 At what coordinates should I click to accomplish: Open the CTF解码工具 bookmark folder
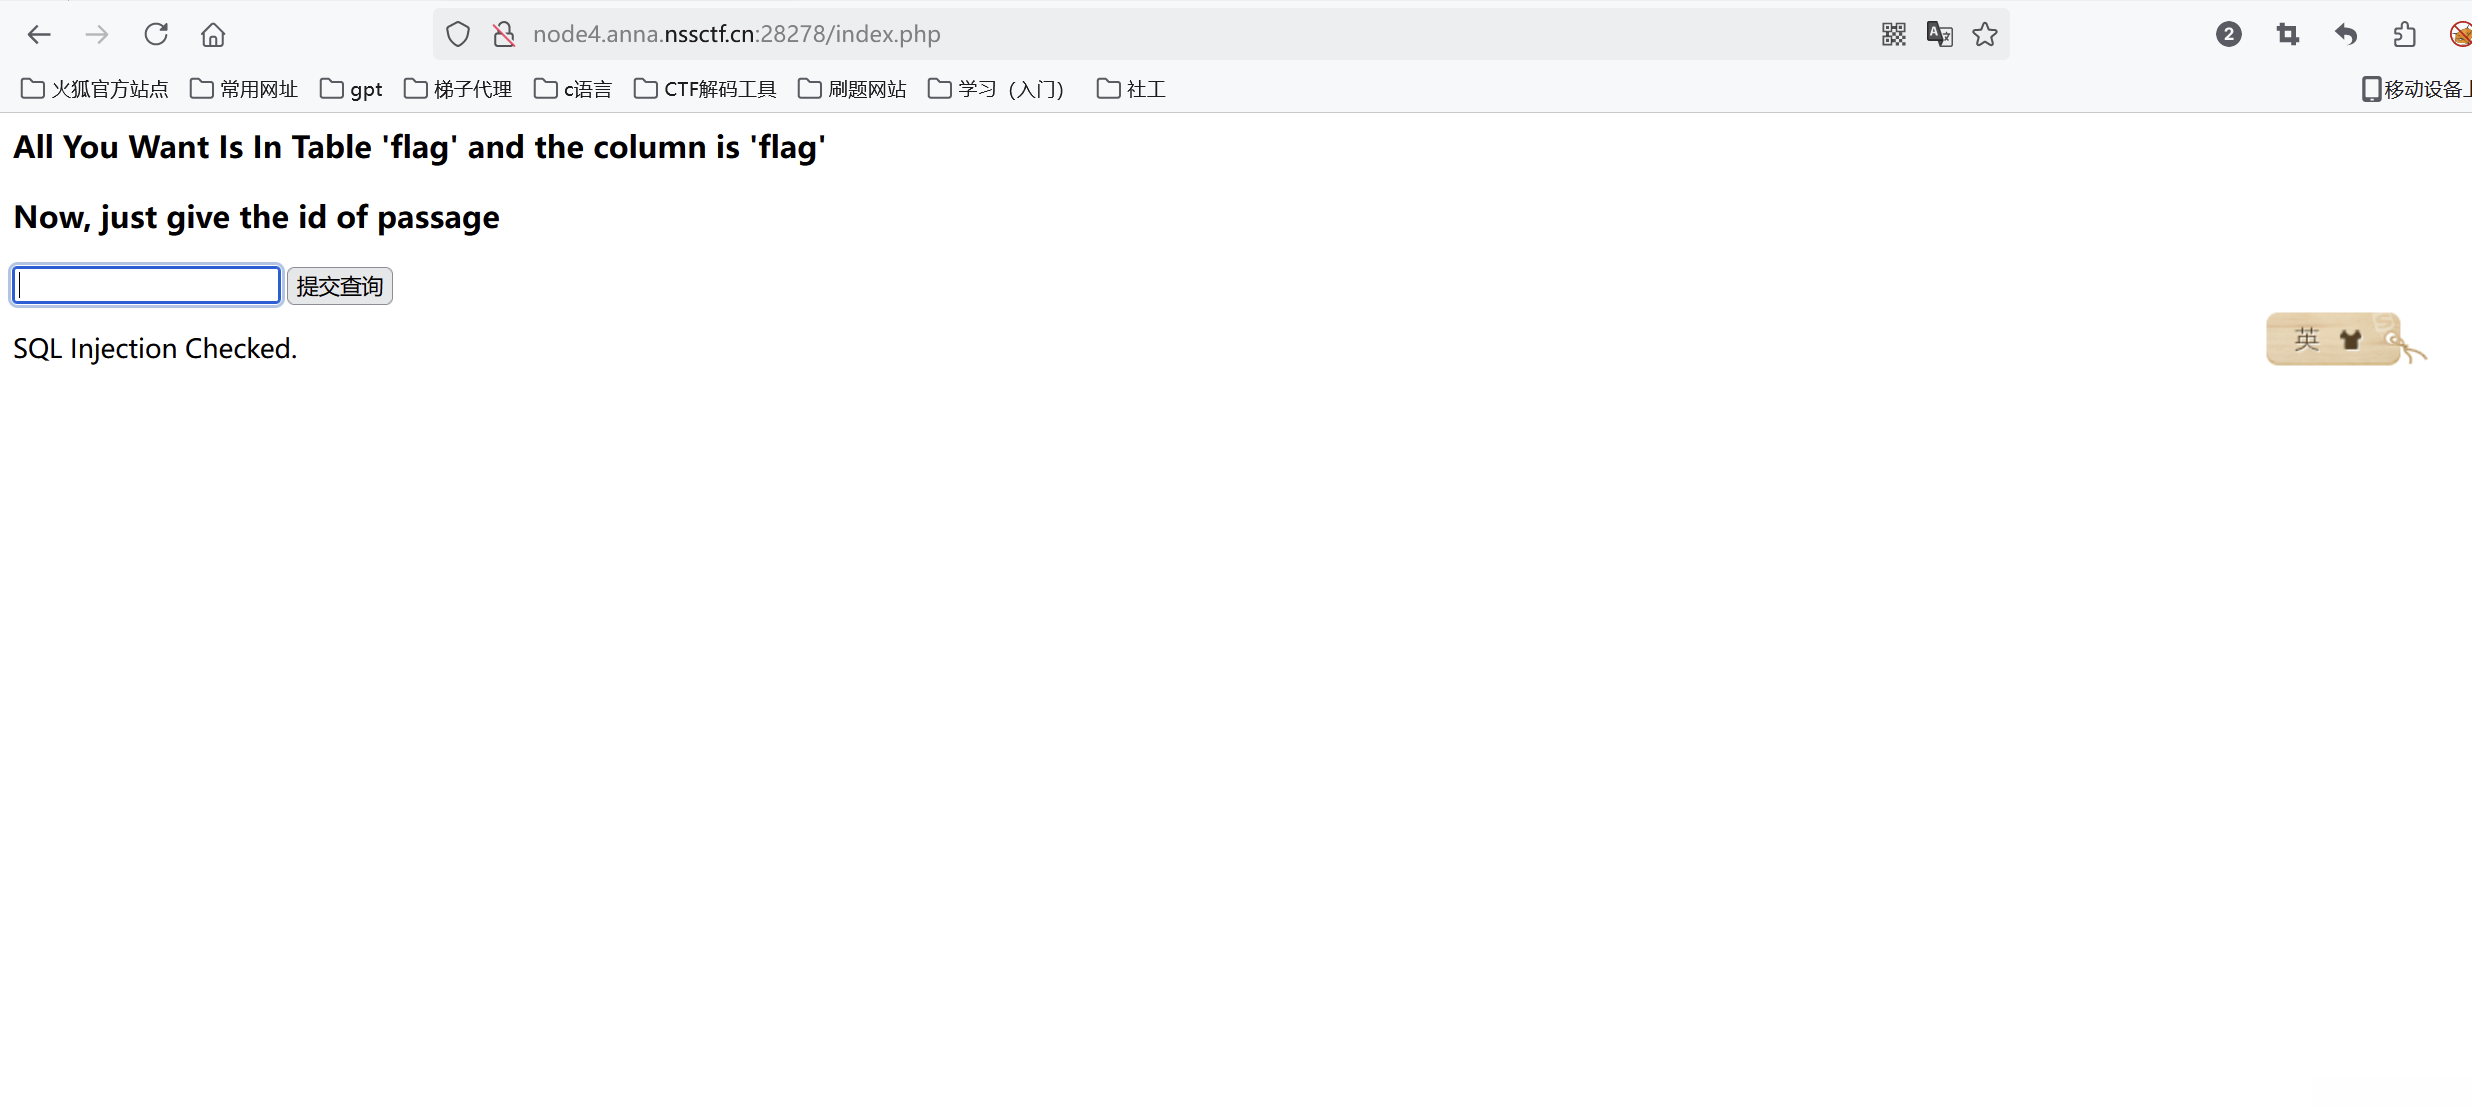coord(705,89)
